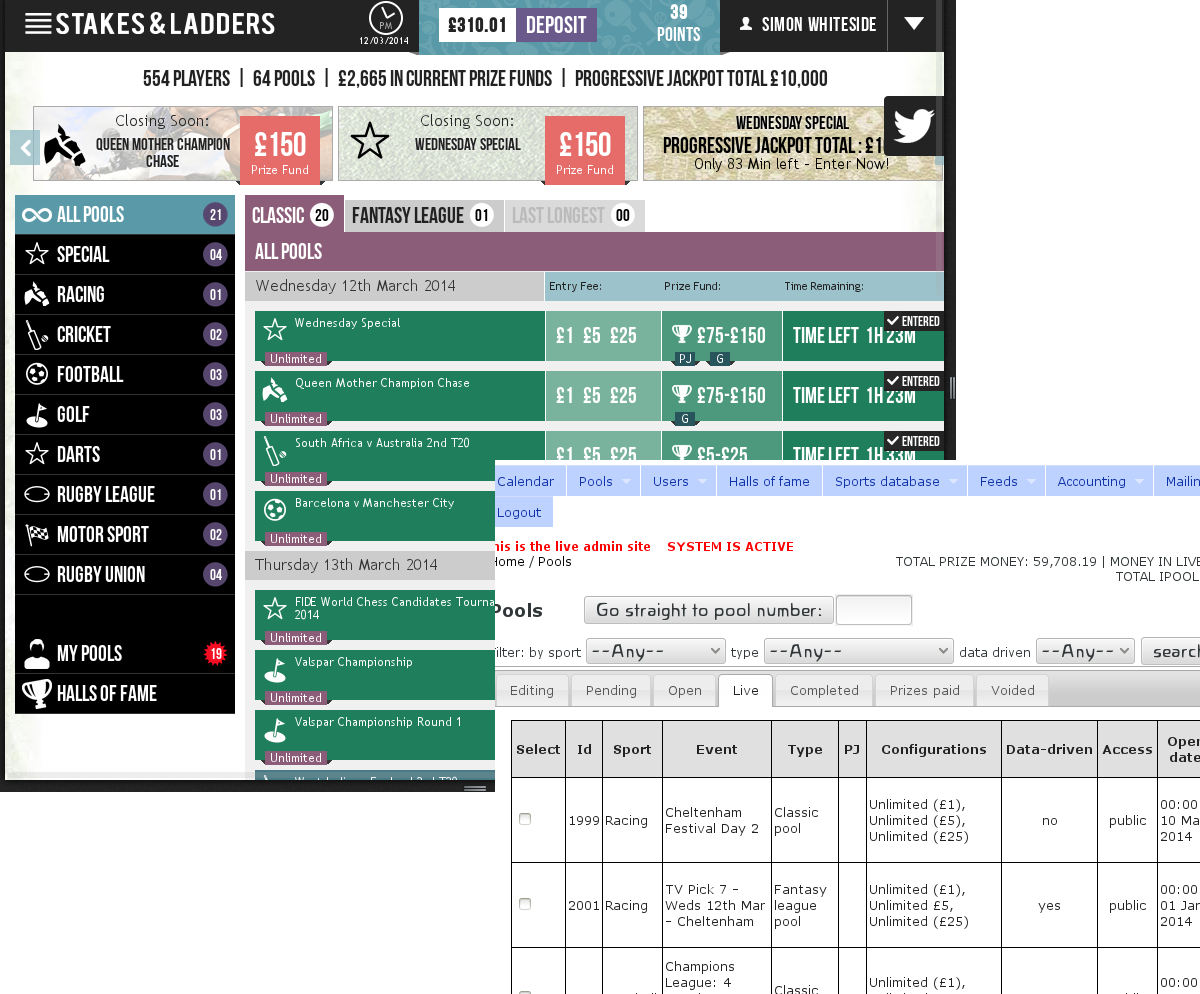The width and height of the screenshot is (1200, 994).
Task: Select All Pools in the sidebar
Action: tap(125, 215)
